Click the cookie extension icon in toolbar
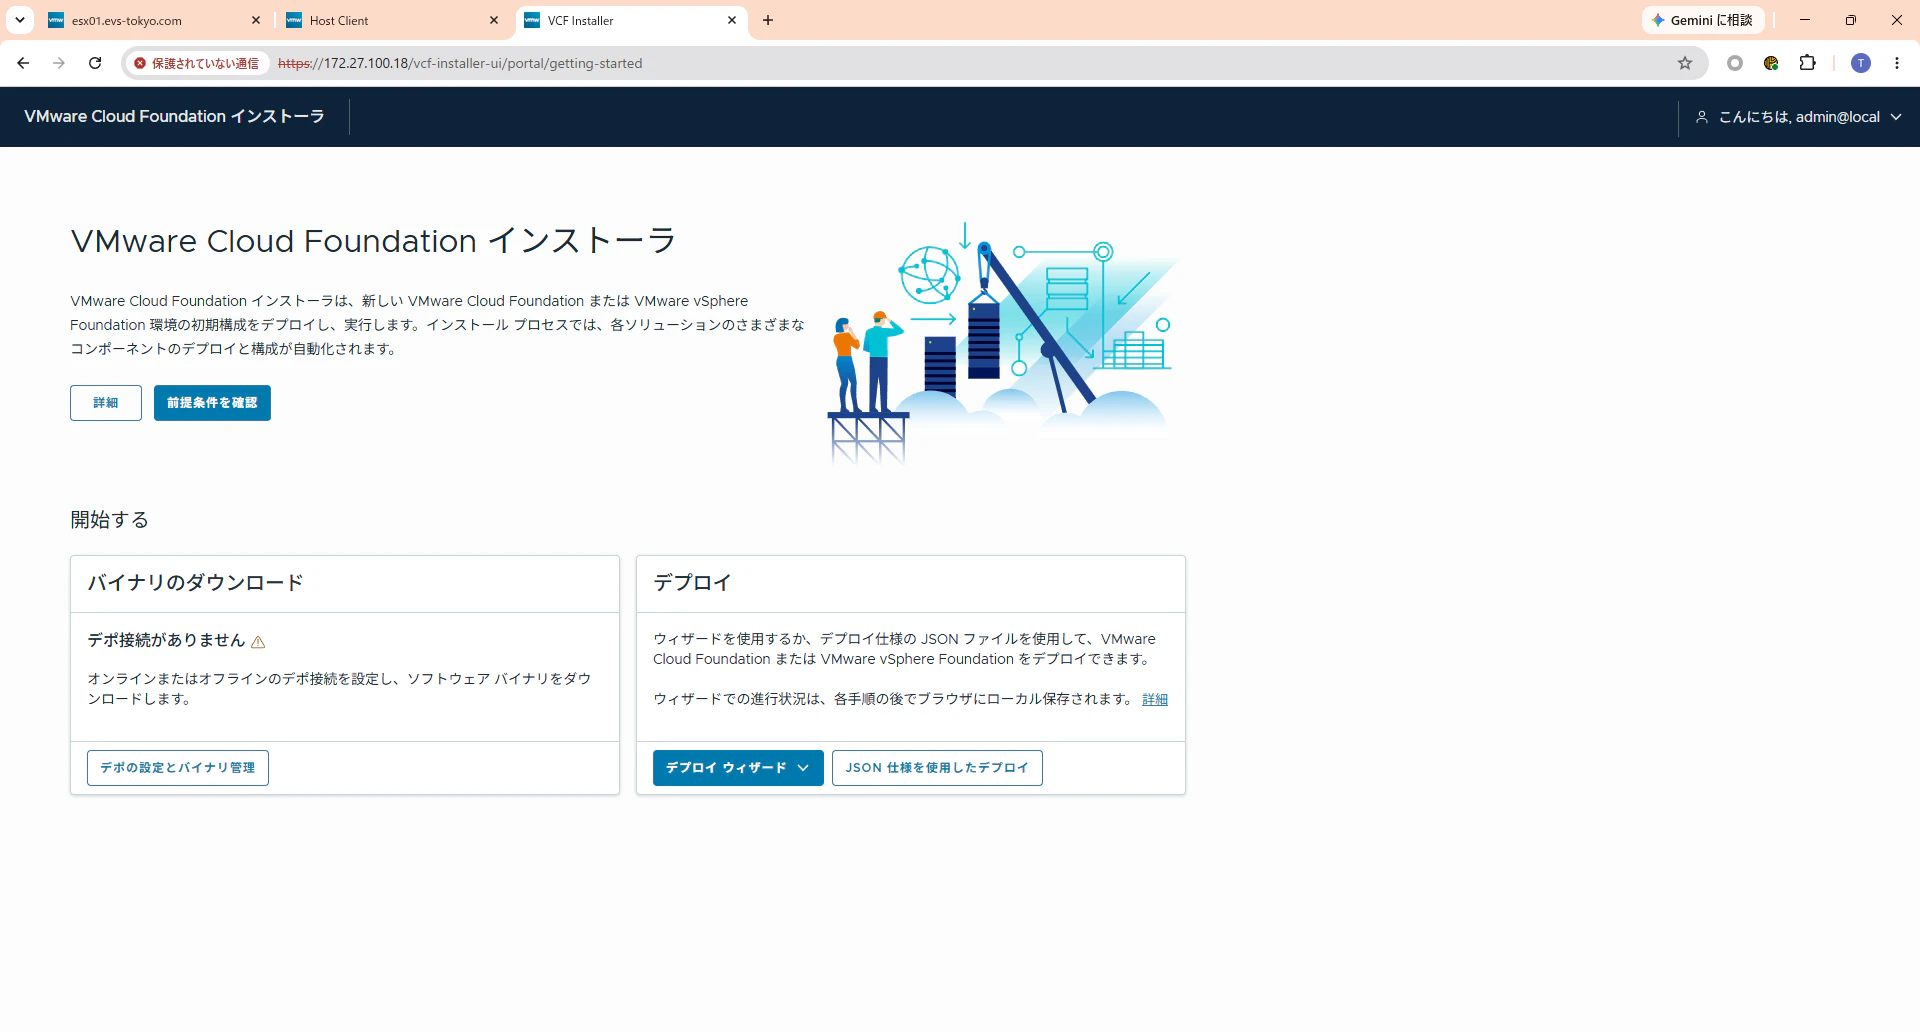The image size is (1920, 1032). point(1771,63)
